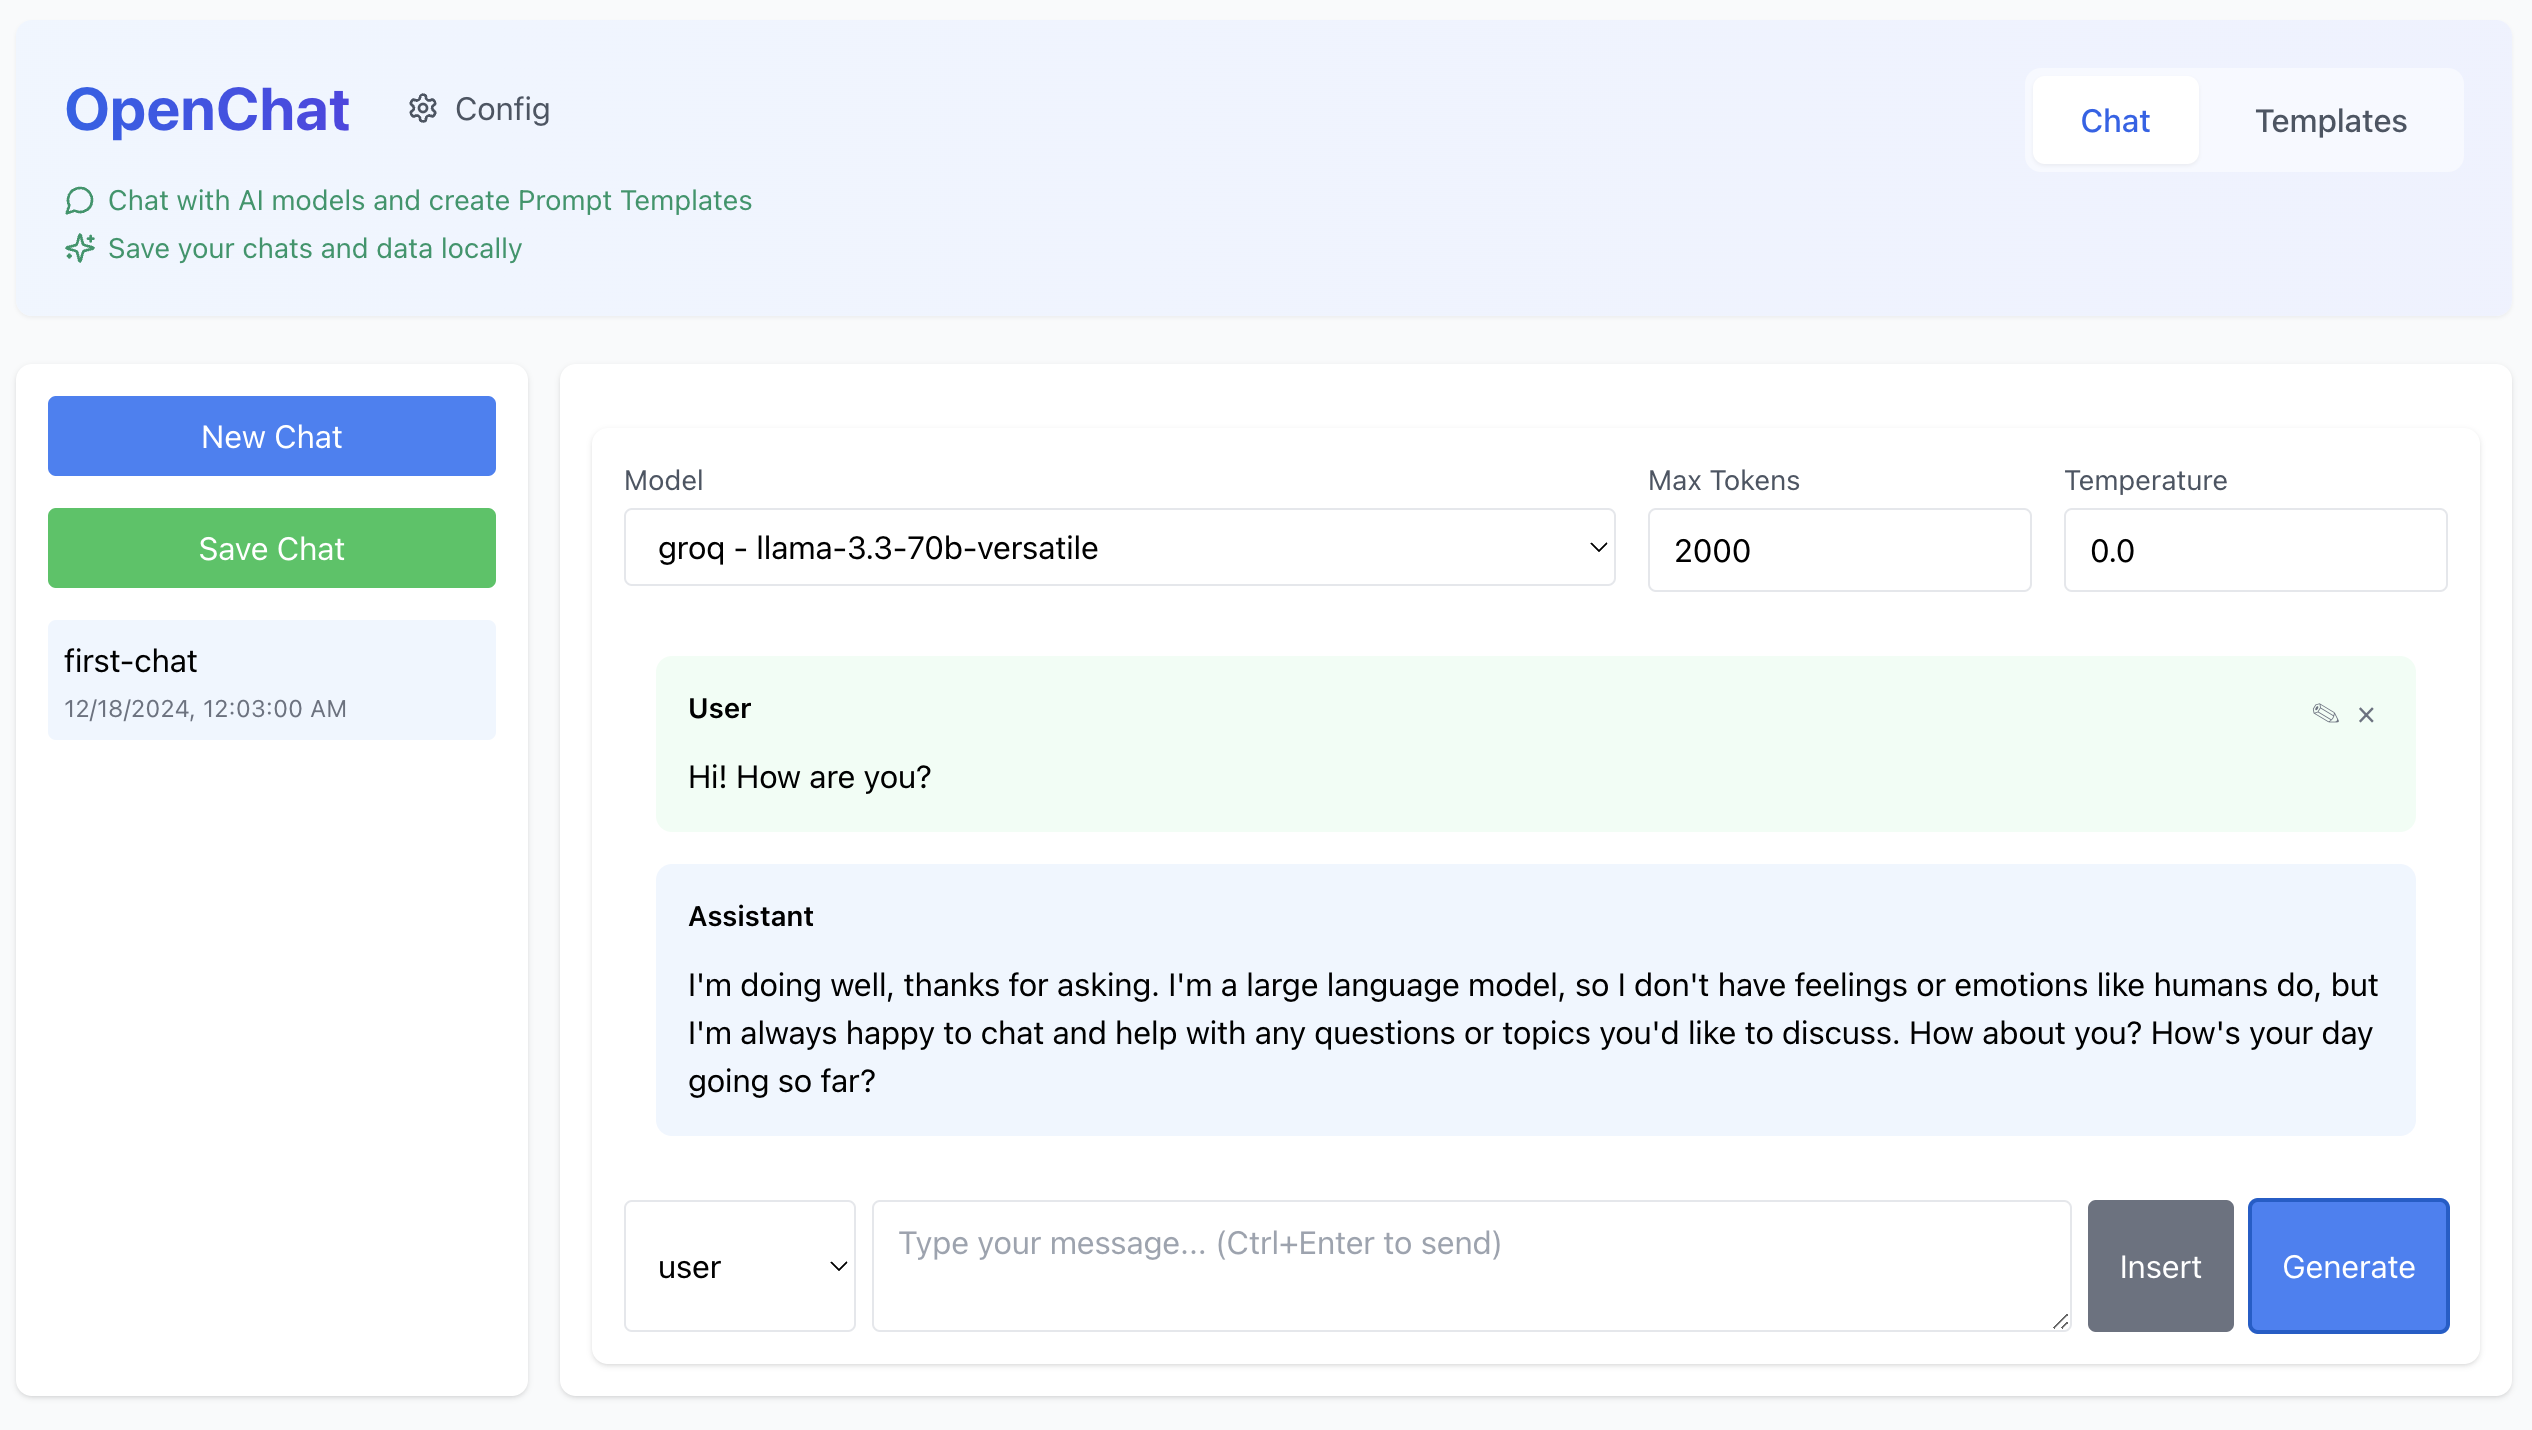Click the textarea resize handle
The width and height of the screenshot is (2532, 1430).
[x=2060, y=1321]
